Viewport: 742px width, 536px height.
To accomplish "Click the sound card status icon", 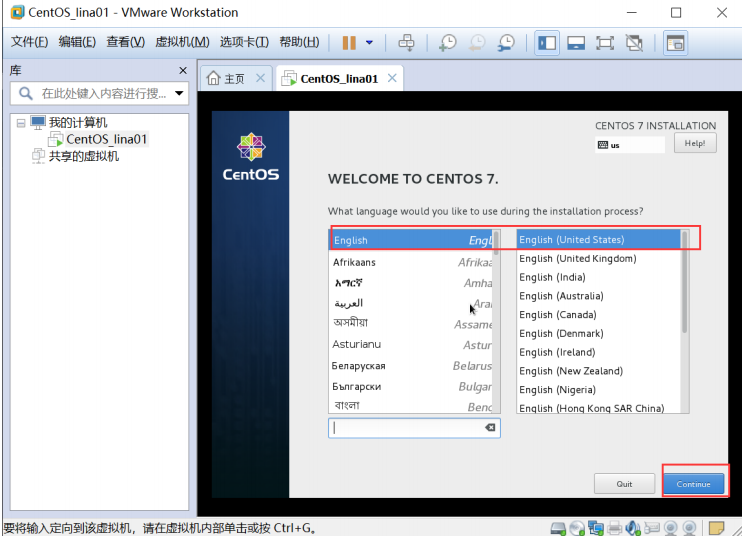I will coord(633,528).
